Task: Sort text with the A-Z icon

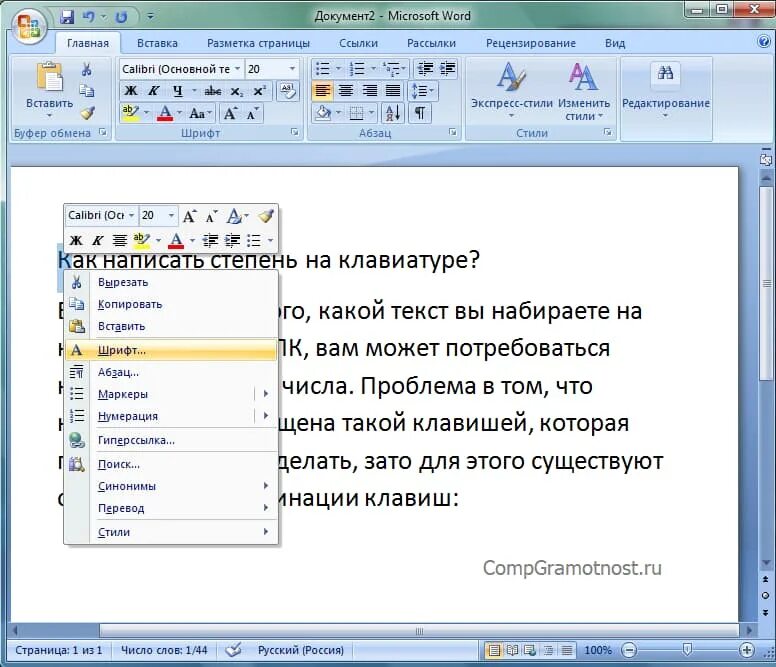Action: tap(393, 113)
